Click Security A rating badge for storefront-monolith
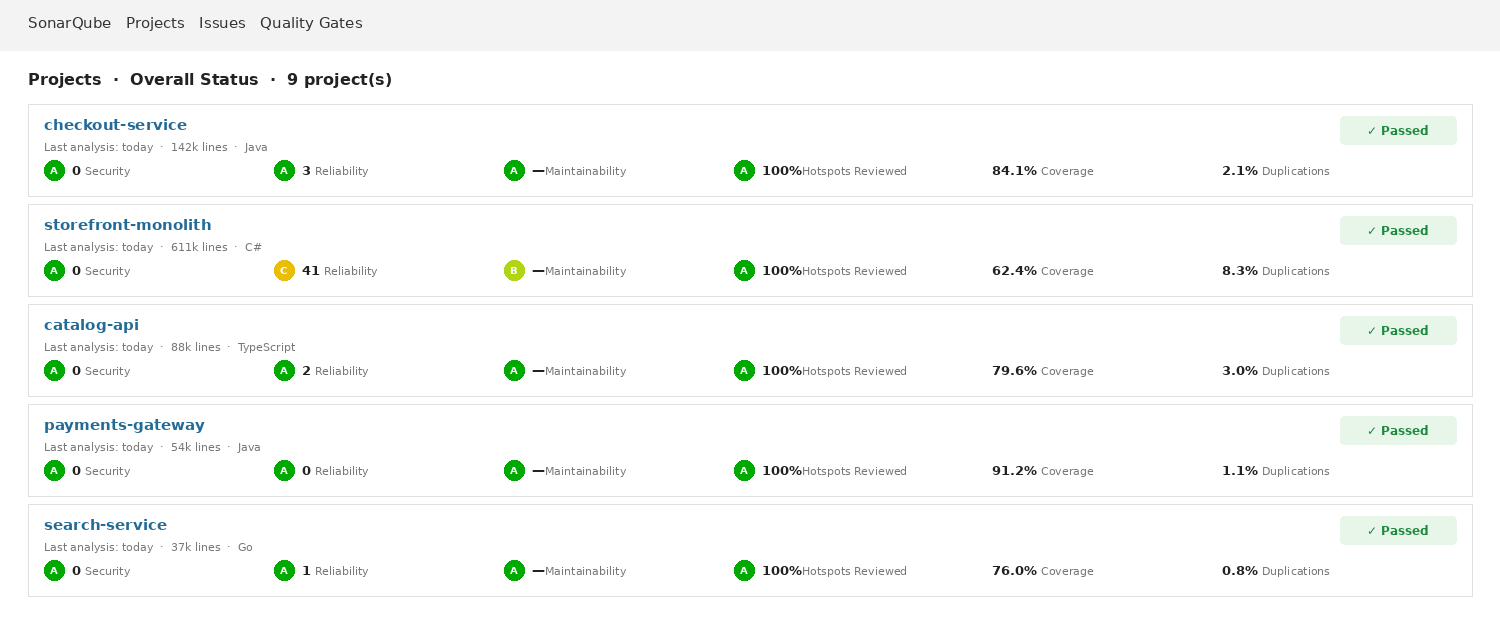This screenshot has width=1500, height=620. pyautogui.click(x=54, y=271)
